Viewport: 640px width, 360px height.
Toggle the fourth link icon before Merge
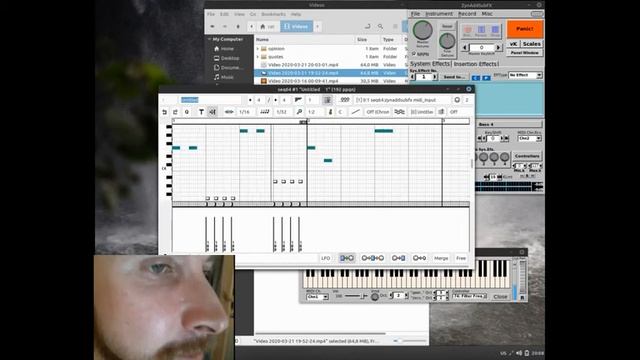[x=419, y=258]
